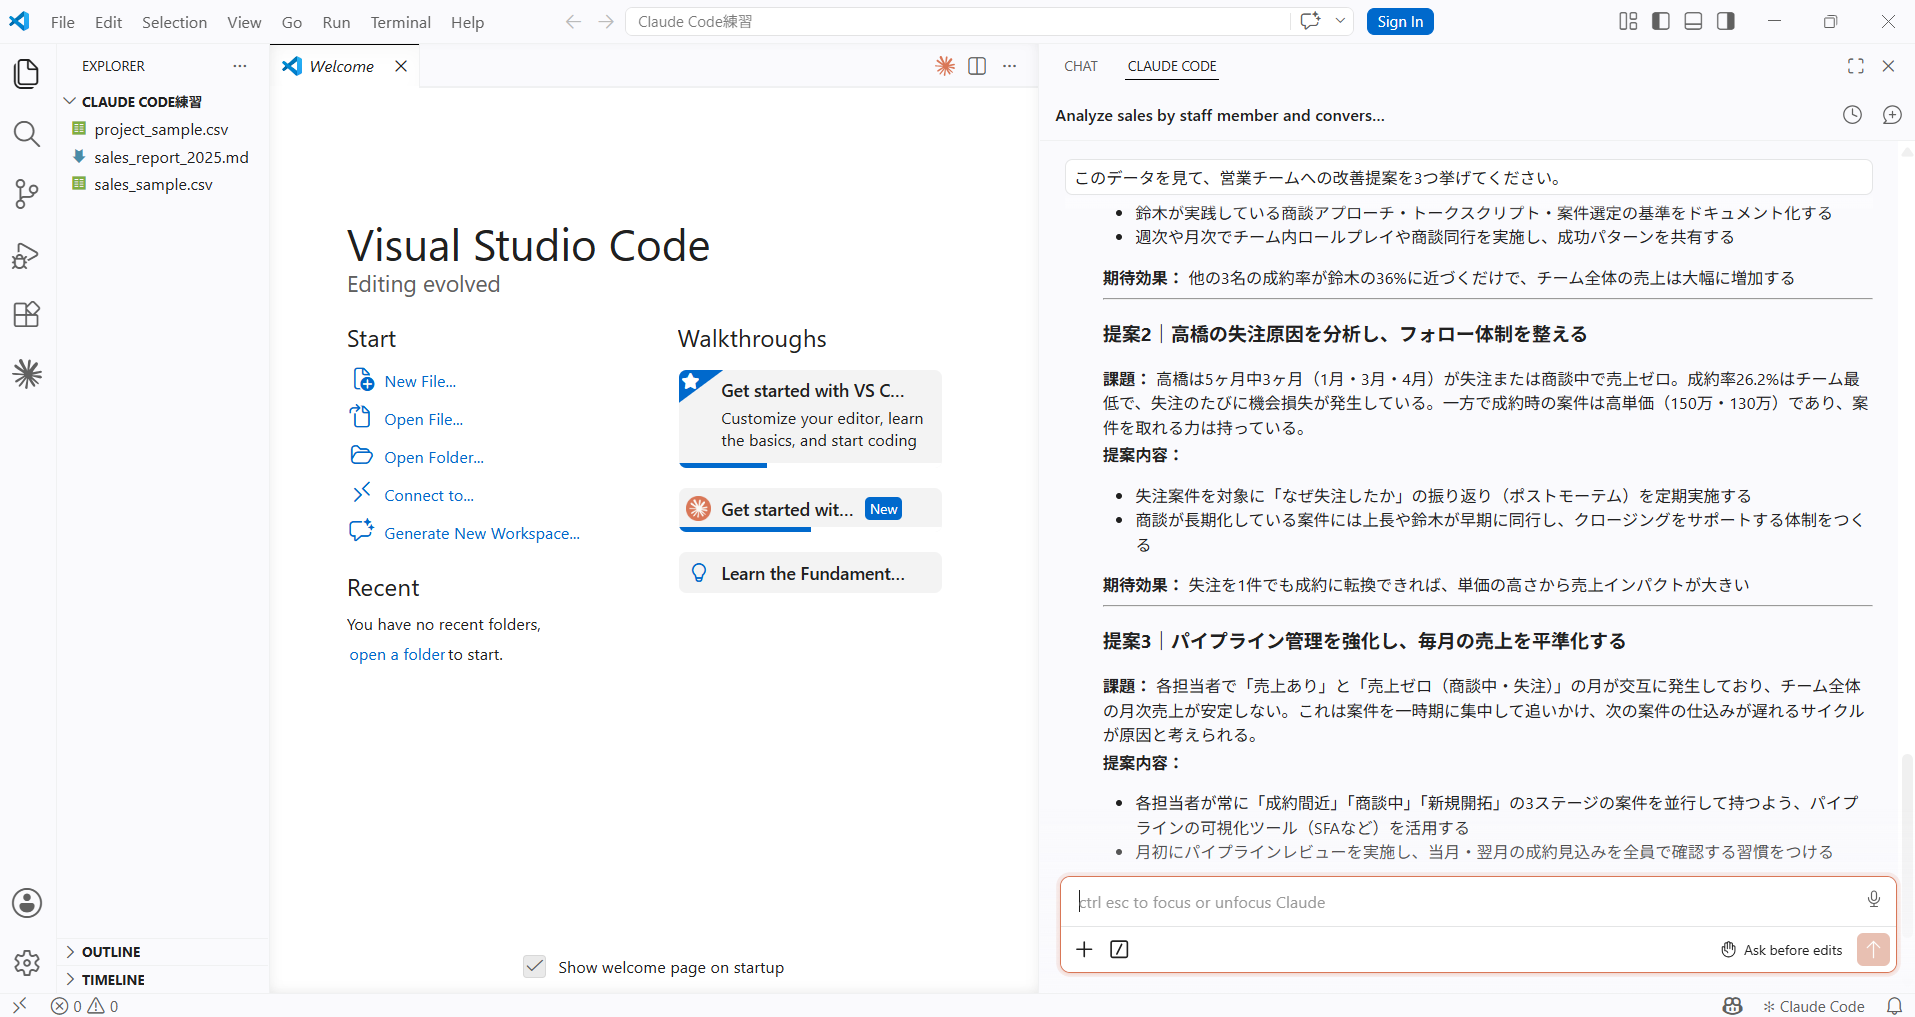Select the CLAUDE CODE tab
The image size is (1915, 1017).
pos(1172,66)
